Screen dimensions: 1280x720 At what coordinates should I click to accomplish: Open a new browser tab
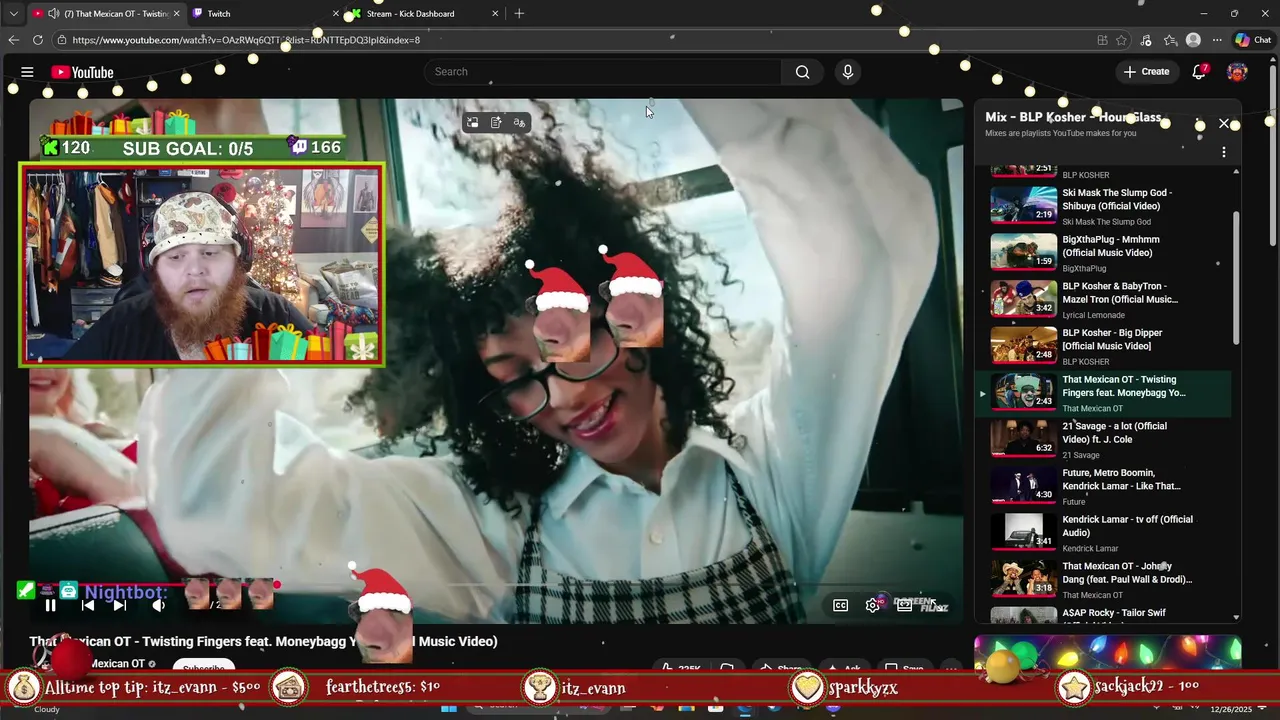click(519, 14)
